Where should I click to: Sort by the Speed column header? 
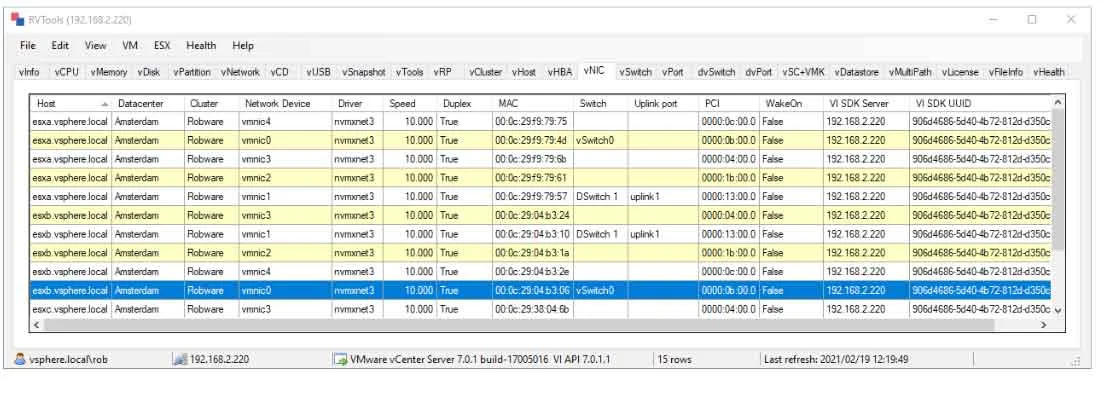point(410,103)
